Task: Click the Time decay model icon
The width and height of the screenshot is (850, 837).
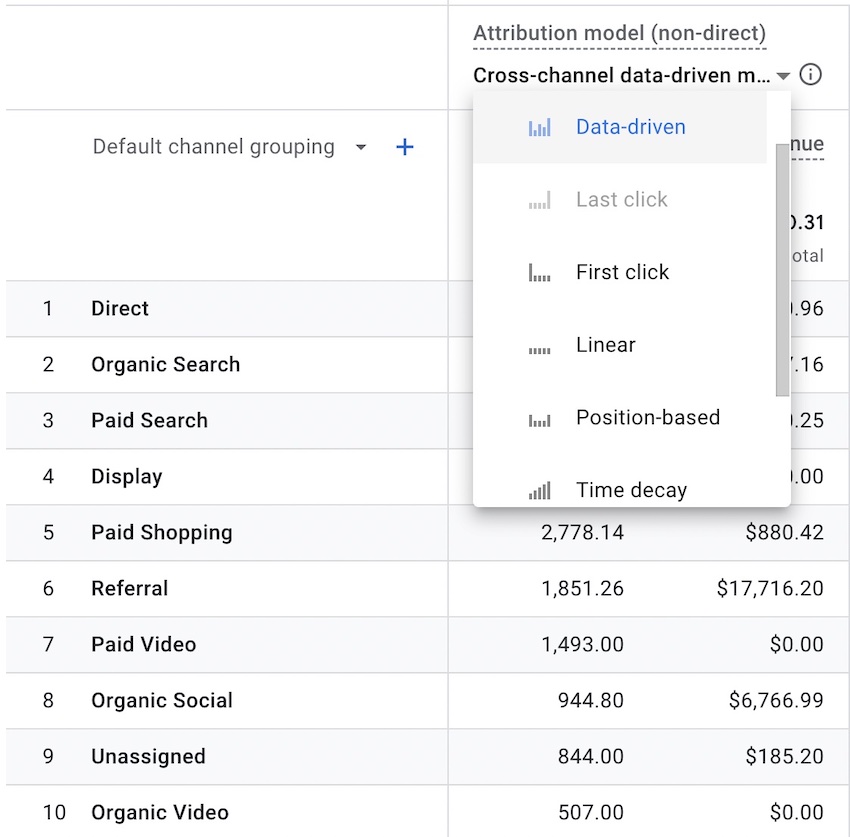Action: pyautogui.click(x=541, y=490)
